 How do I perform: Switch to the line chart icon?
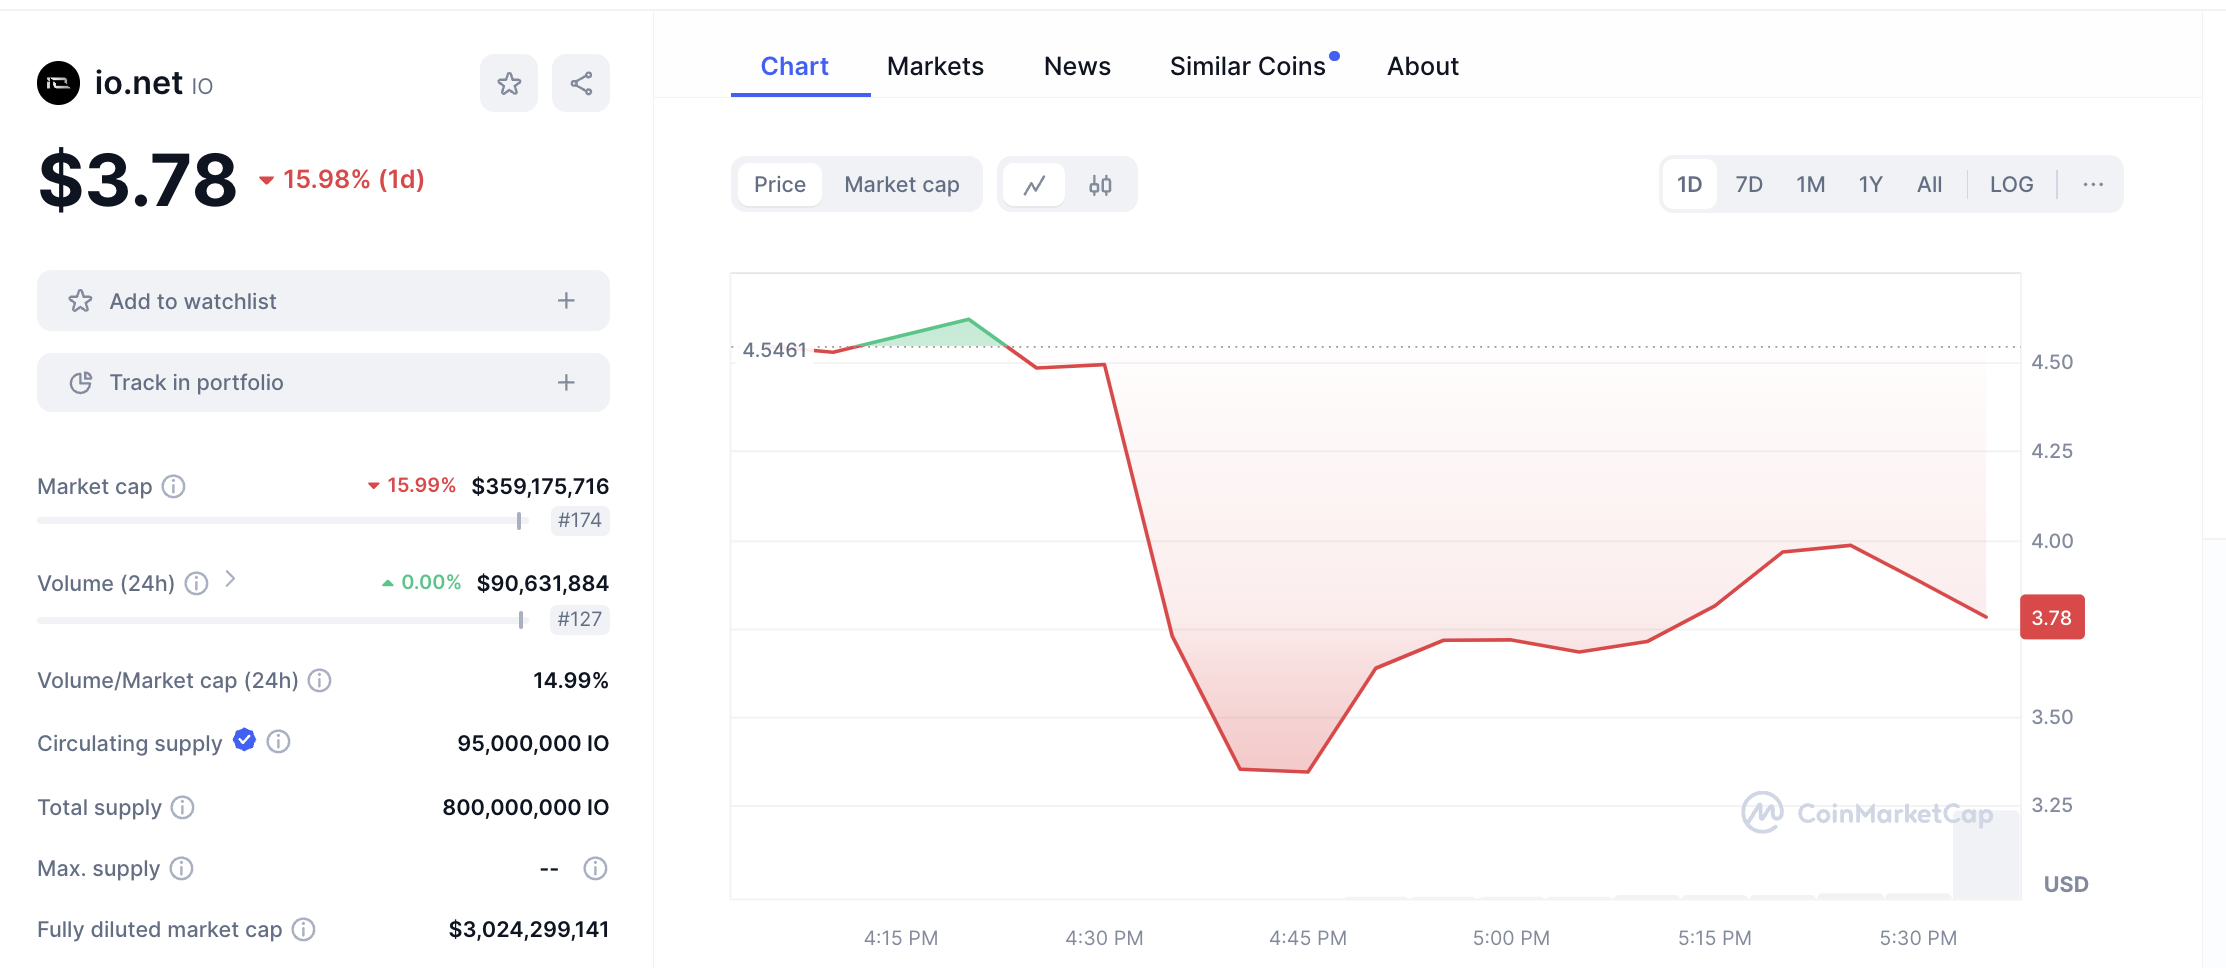1034,185
